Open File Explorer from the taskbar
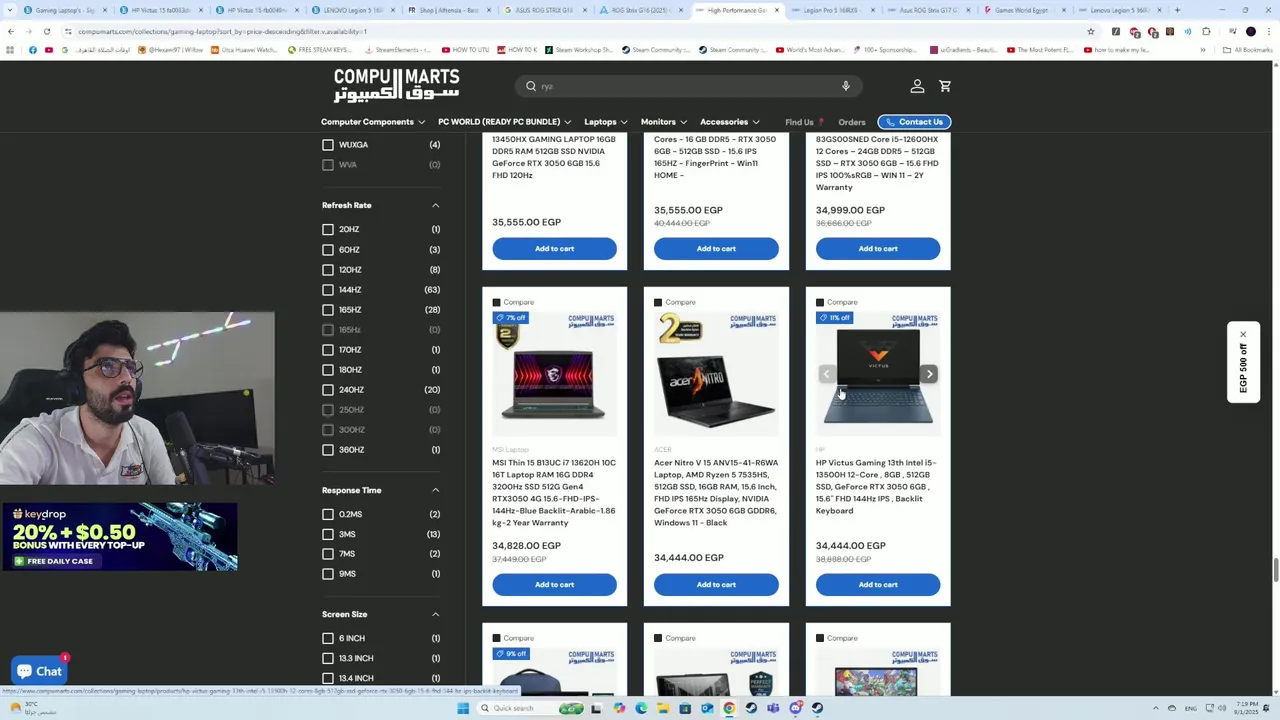 (x=663, y=708)
